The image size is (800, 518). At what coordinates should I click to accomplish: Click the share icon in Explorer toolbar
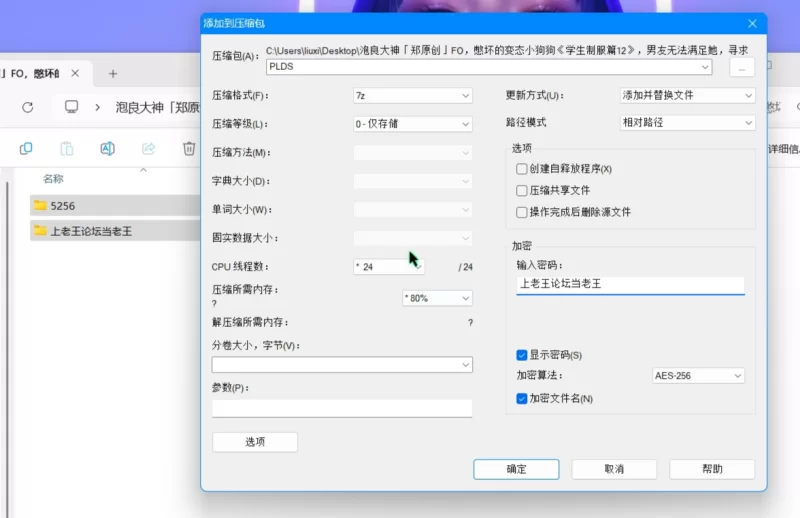click(x=148, y=149)
